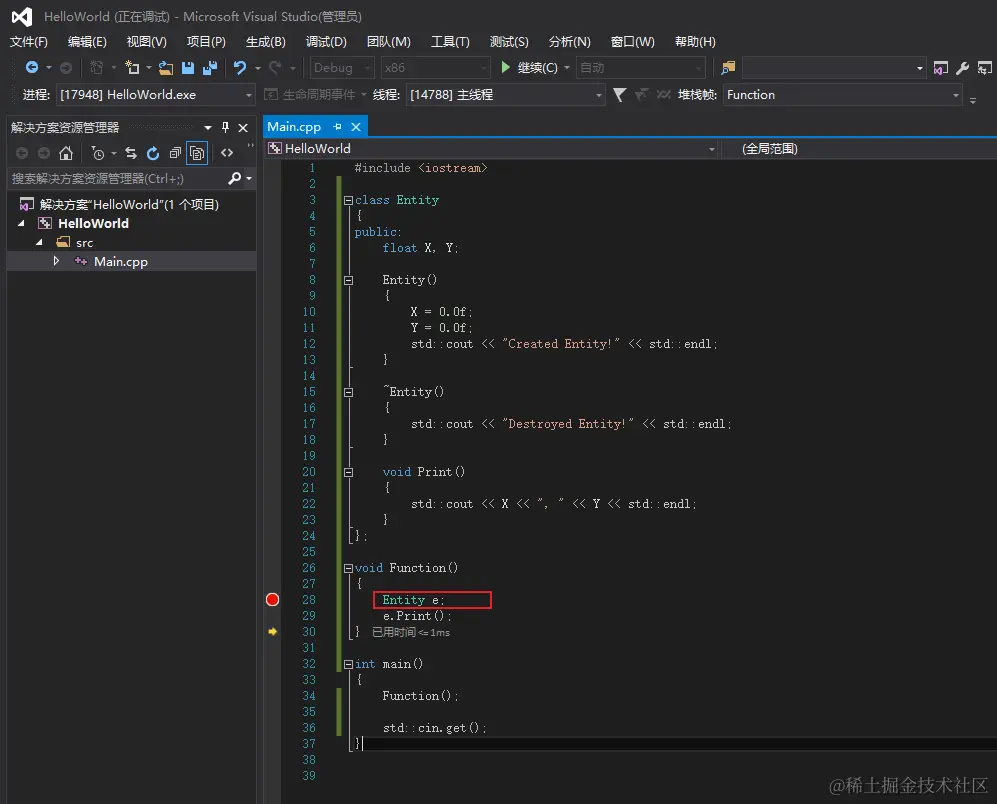Undo the last action via the toolbar arrow

240,67
